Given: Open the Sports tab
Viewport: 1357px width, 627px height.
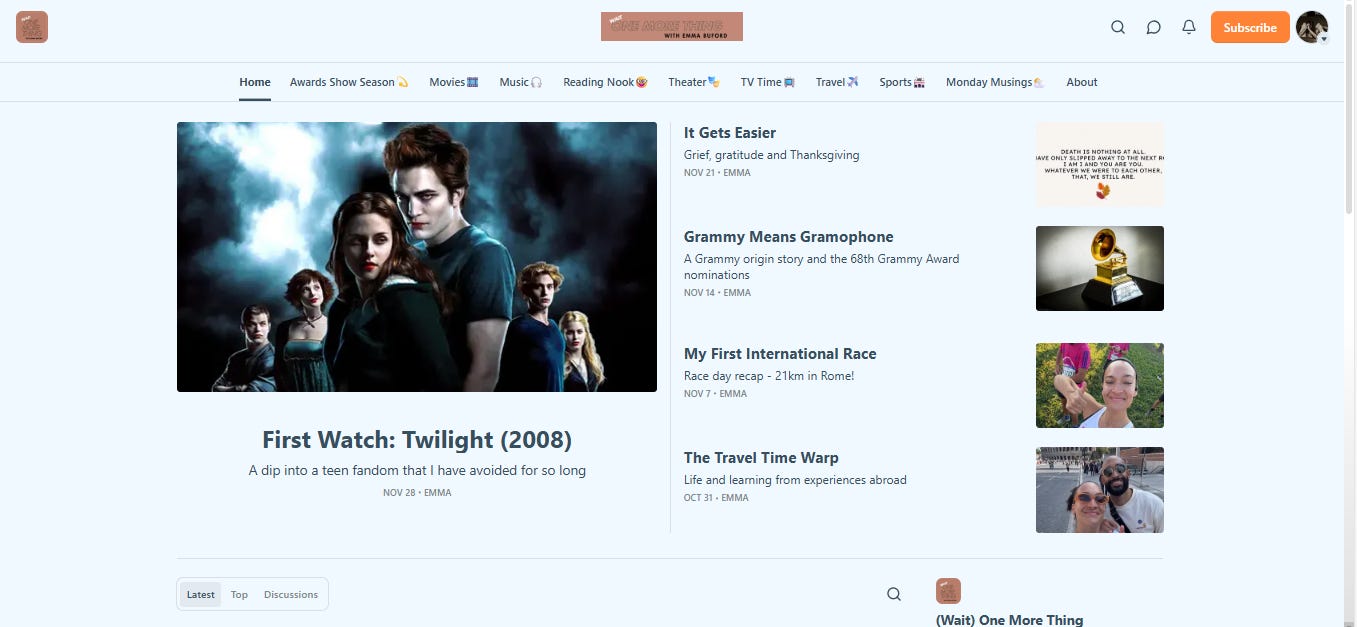Looking at the screenshot, I should coord(902,82).
